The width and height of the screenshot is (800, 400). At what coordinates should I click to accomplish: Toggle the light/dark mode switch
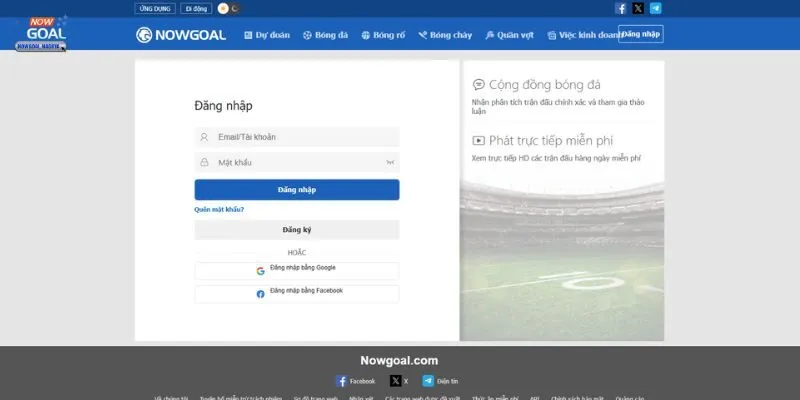229,8
